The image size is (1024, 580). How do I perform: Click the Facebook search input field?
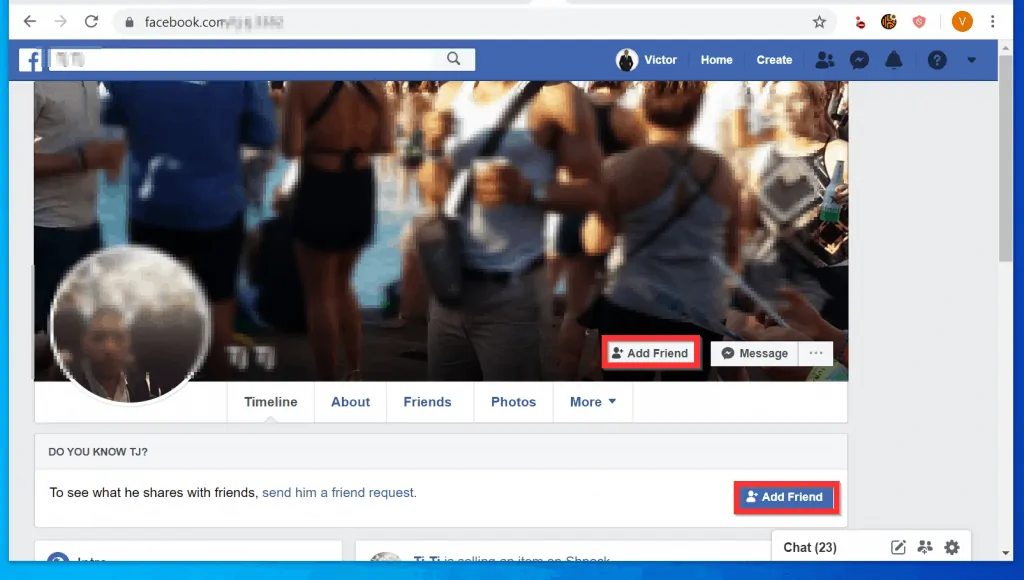pyautogui.click(x=260, y=60)
